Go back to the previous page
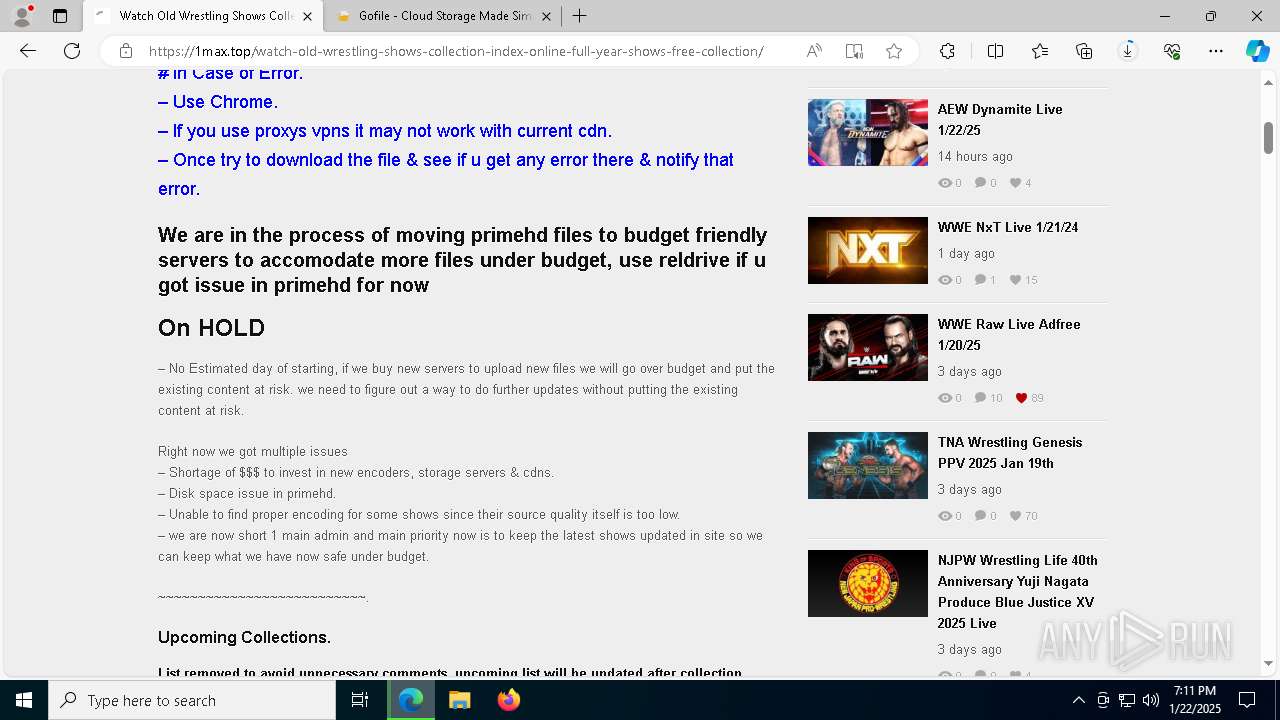1280x720 pixels. tap(28, 51)
